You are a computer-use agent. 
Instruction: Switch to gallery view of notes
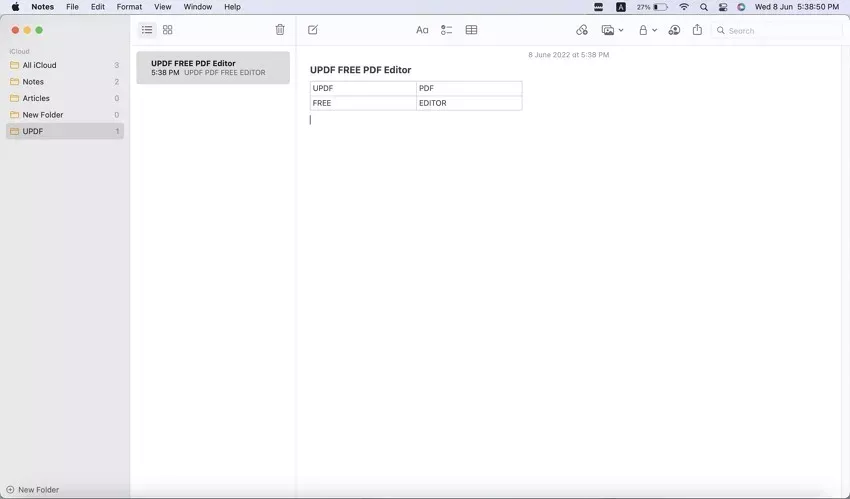pyautogui.click(x=168, y=30)
